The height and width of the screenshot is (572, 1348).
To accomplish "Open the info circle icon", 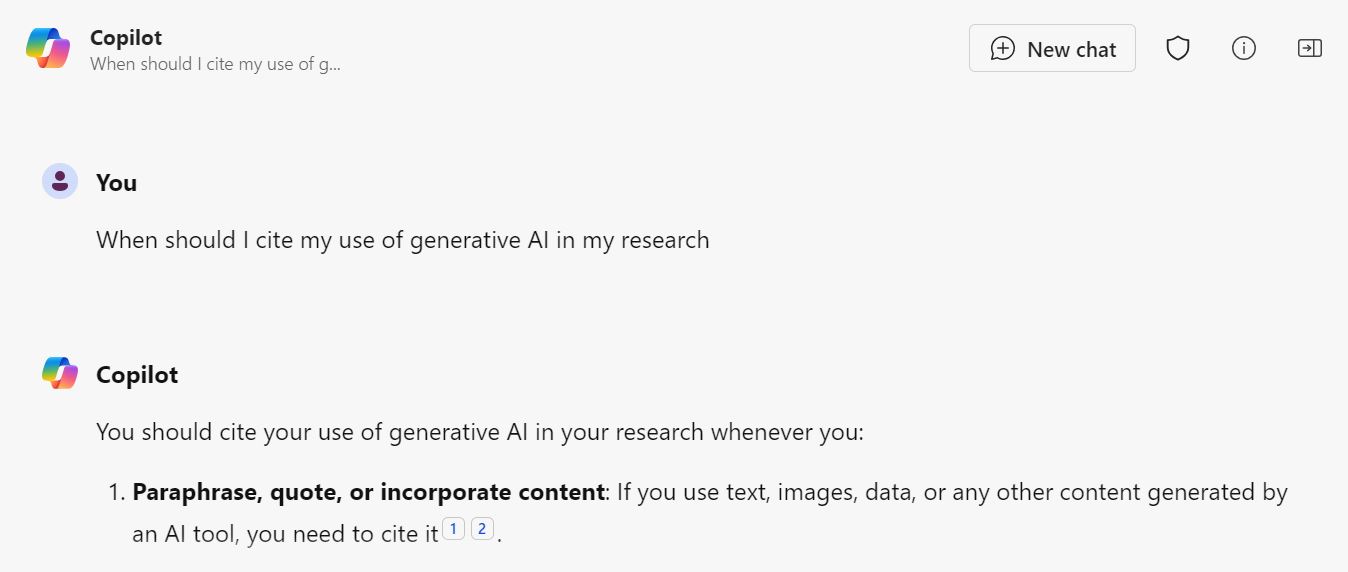I will [1243, 48].
